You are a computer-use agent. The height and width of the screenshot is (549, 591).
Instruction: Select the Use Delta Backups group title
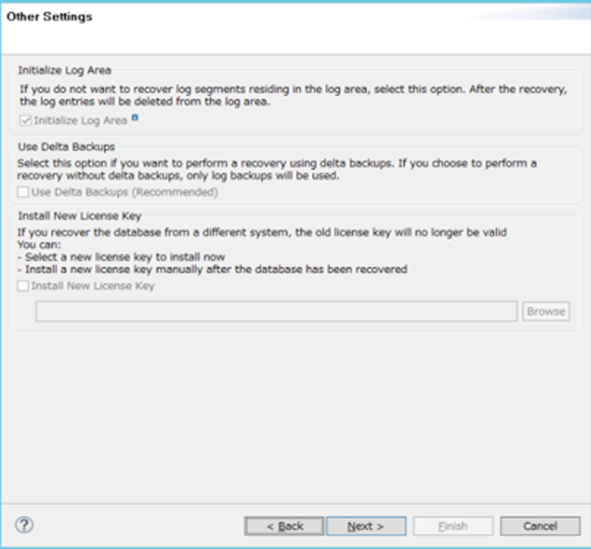point(66,147)
